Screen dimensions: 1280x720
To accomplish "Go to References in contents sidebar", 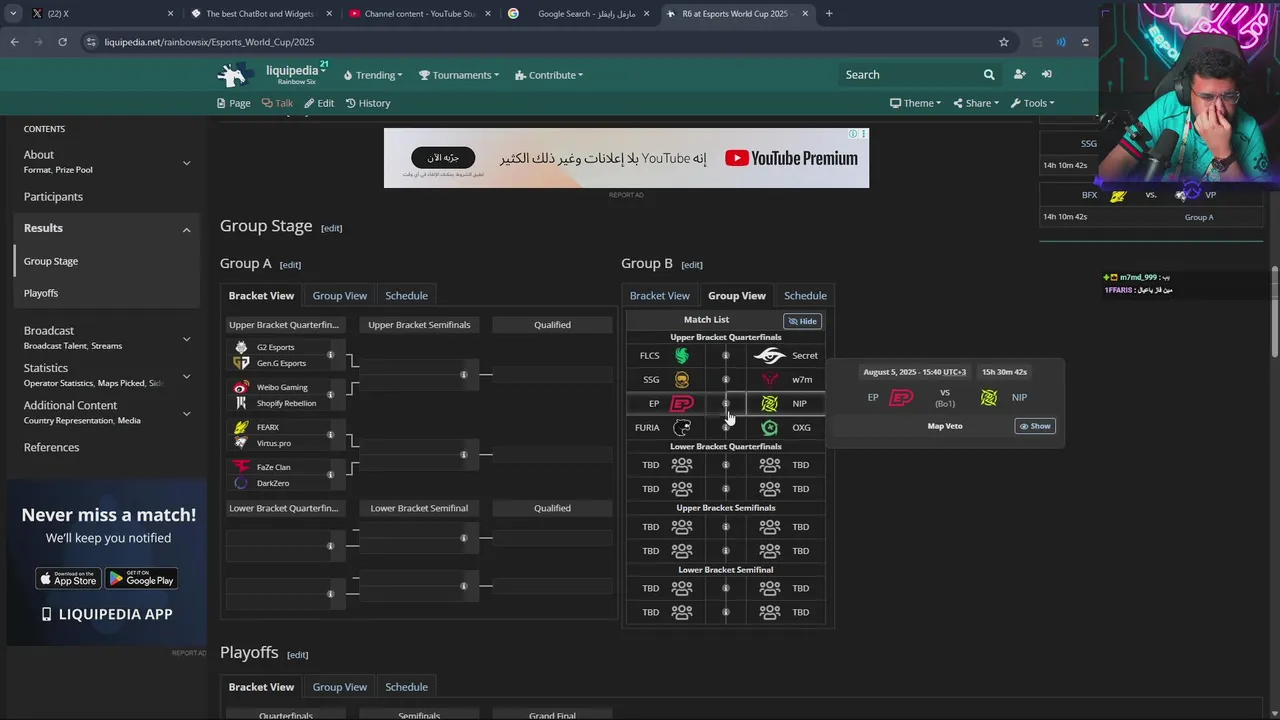I will [51, 447].
